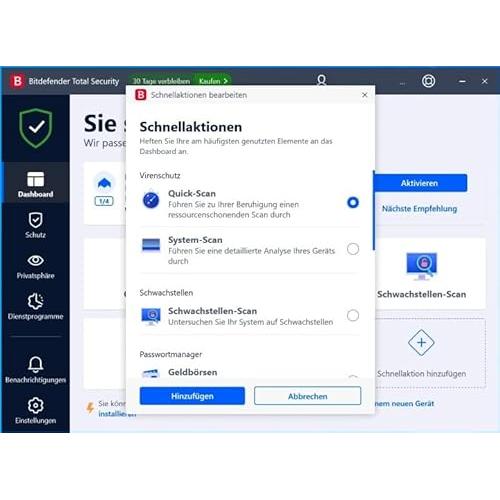Open Benachrichtigungen bell icon

point(35,364)
